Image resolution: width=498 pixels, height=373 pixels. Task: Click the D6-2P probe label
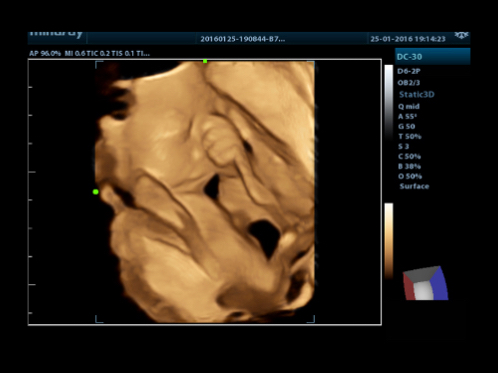[x=409, y=71]
